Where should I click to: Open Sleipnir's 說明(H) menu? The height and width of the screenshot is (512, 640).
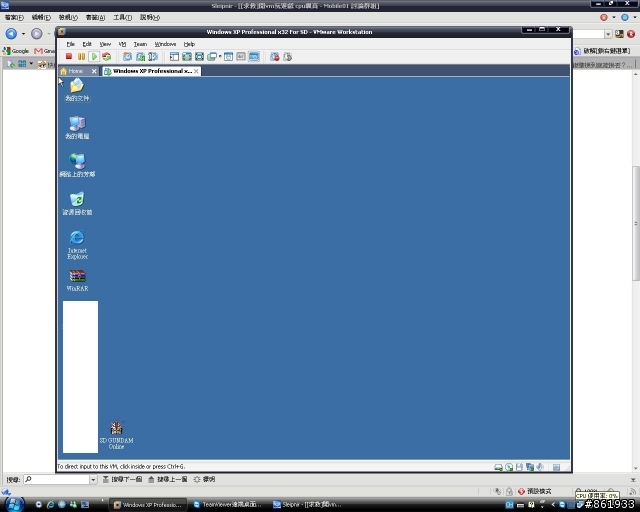[x=150, y=17]
